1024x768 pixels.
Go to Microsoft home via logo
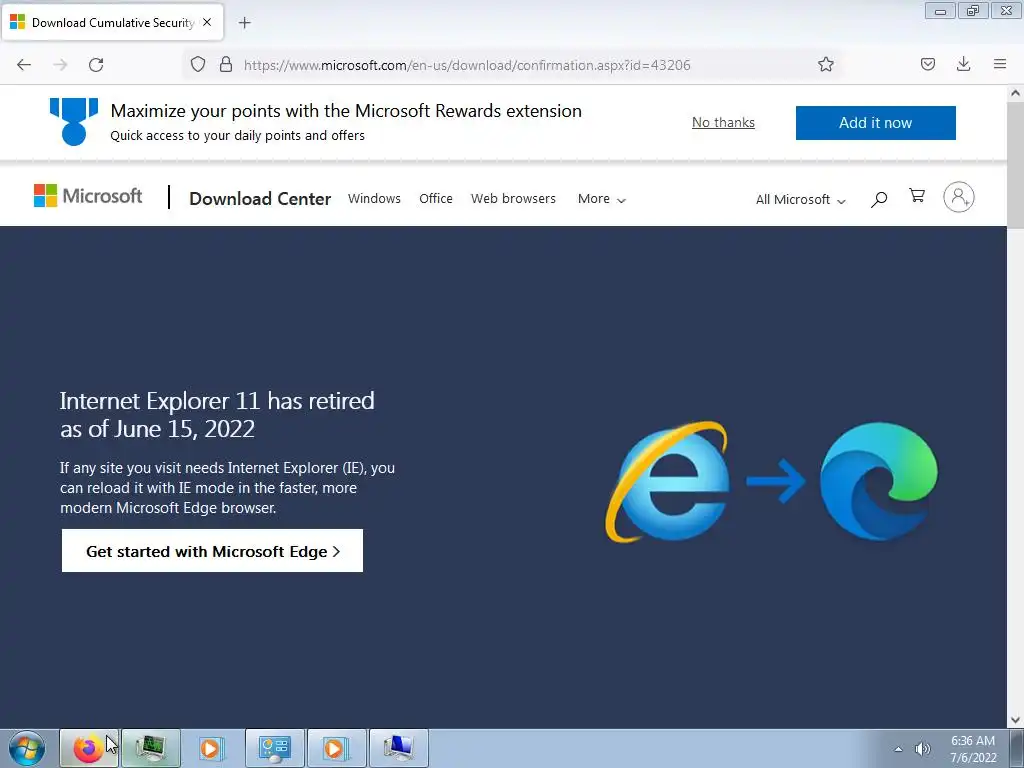(x=88, y=196)
